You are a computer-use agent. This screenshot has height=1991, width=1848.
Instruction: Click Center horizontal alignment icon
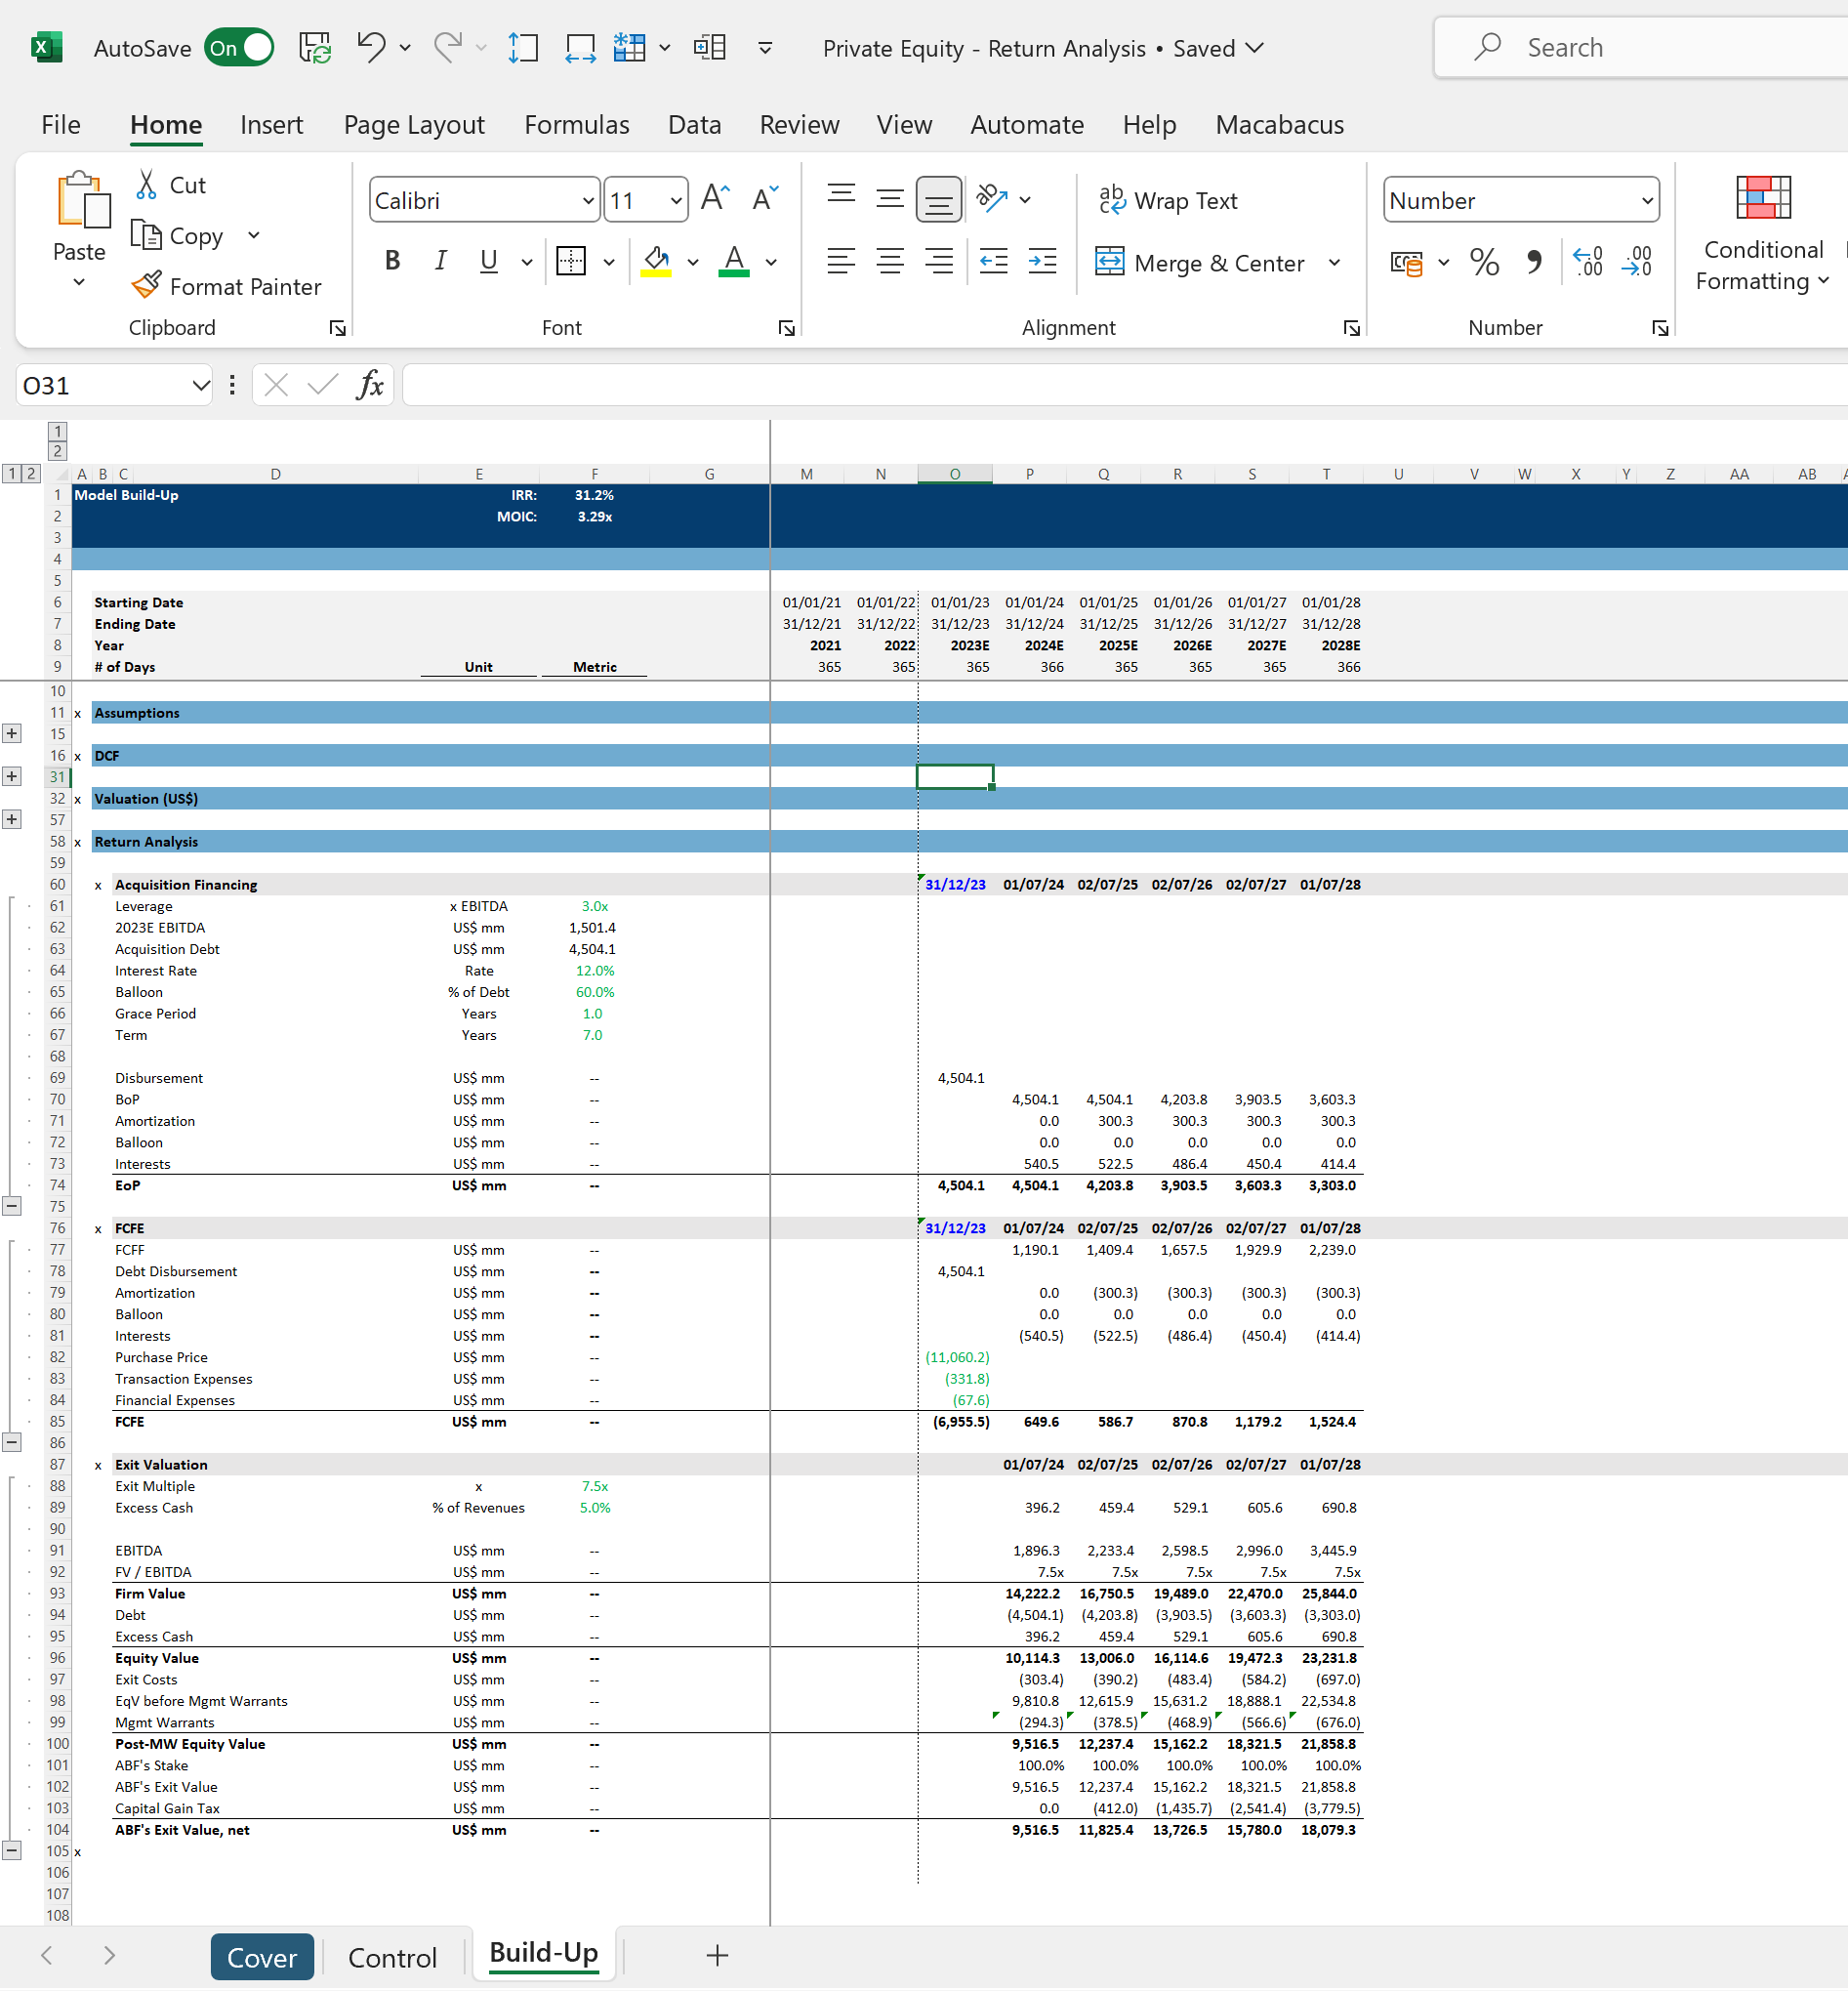coord(889,262)
